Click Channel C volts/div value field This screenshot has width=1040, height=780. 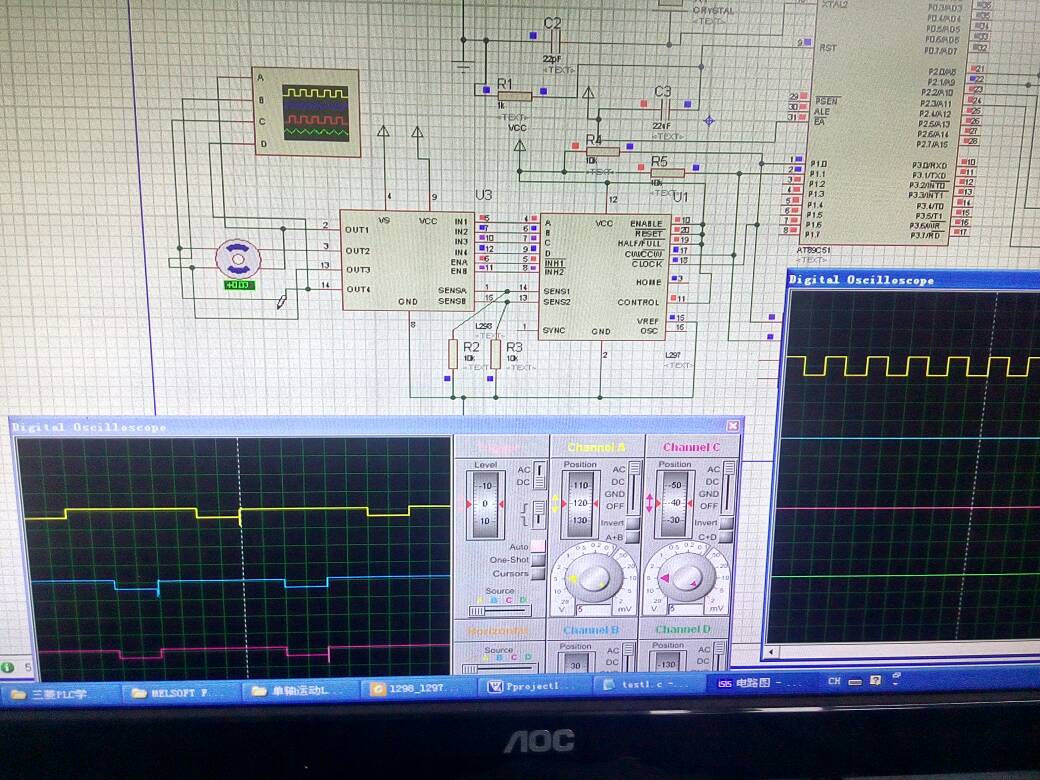[x=685, y=608]
